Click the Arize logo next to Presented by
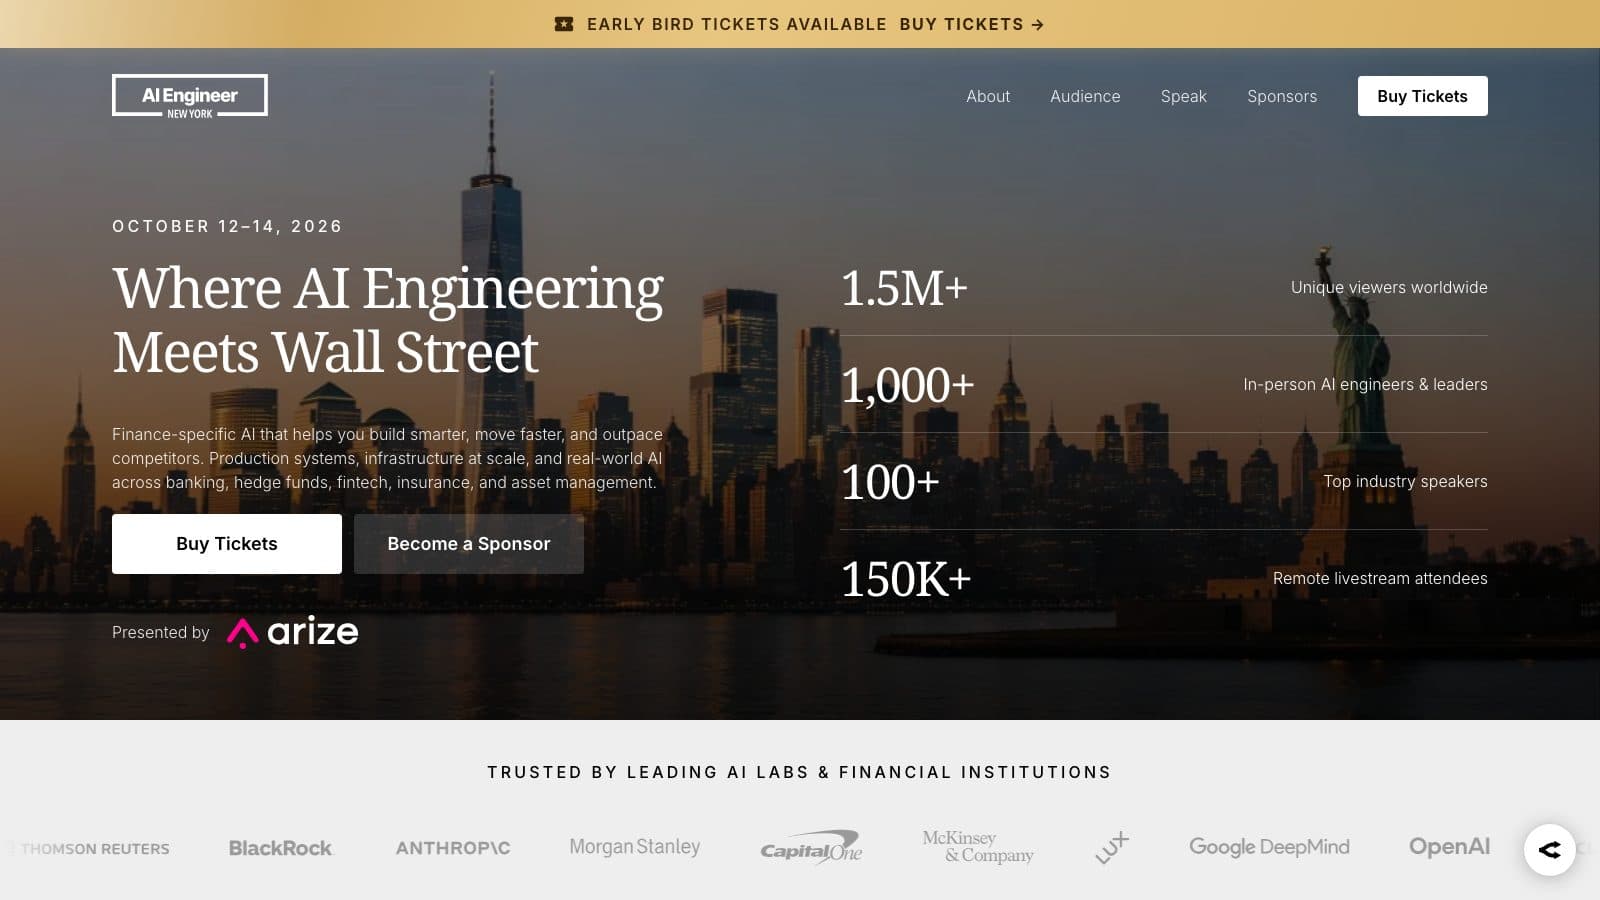 pos(293,632)
